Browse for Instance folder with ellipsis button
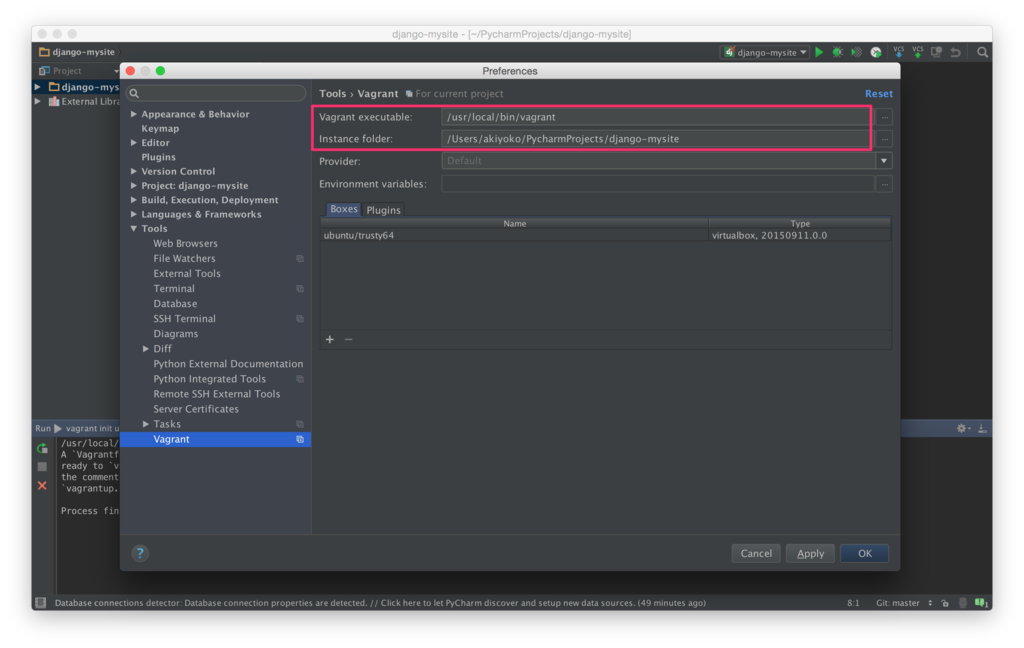Viewport: 1024px width, 648px height. coord(884,139)
